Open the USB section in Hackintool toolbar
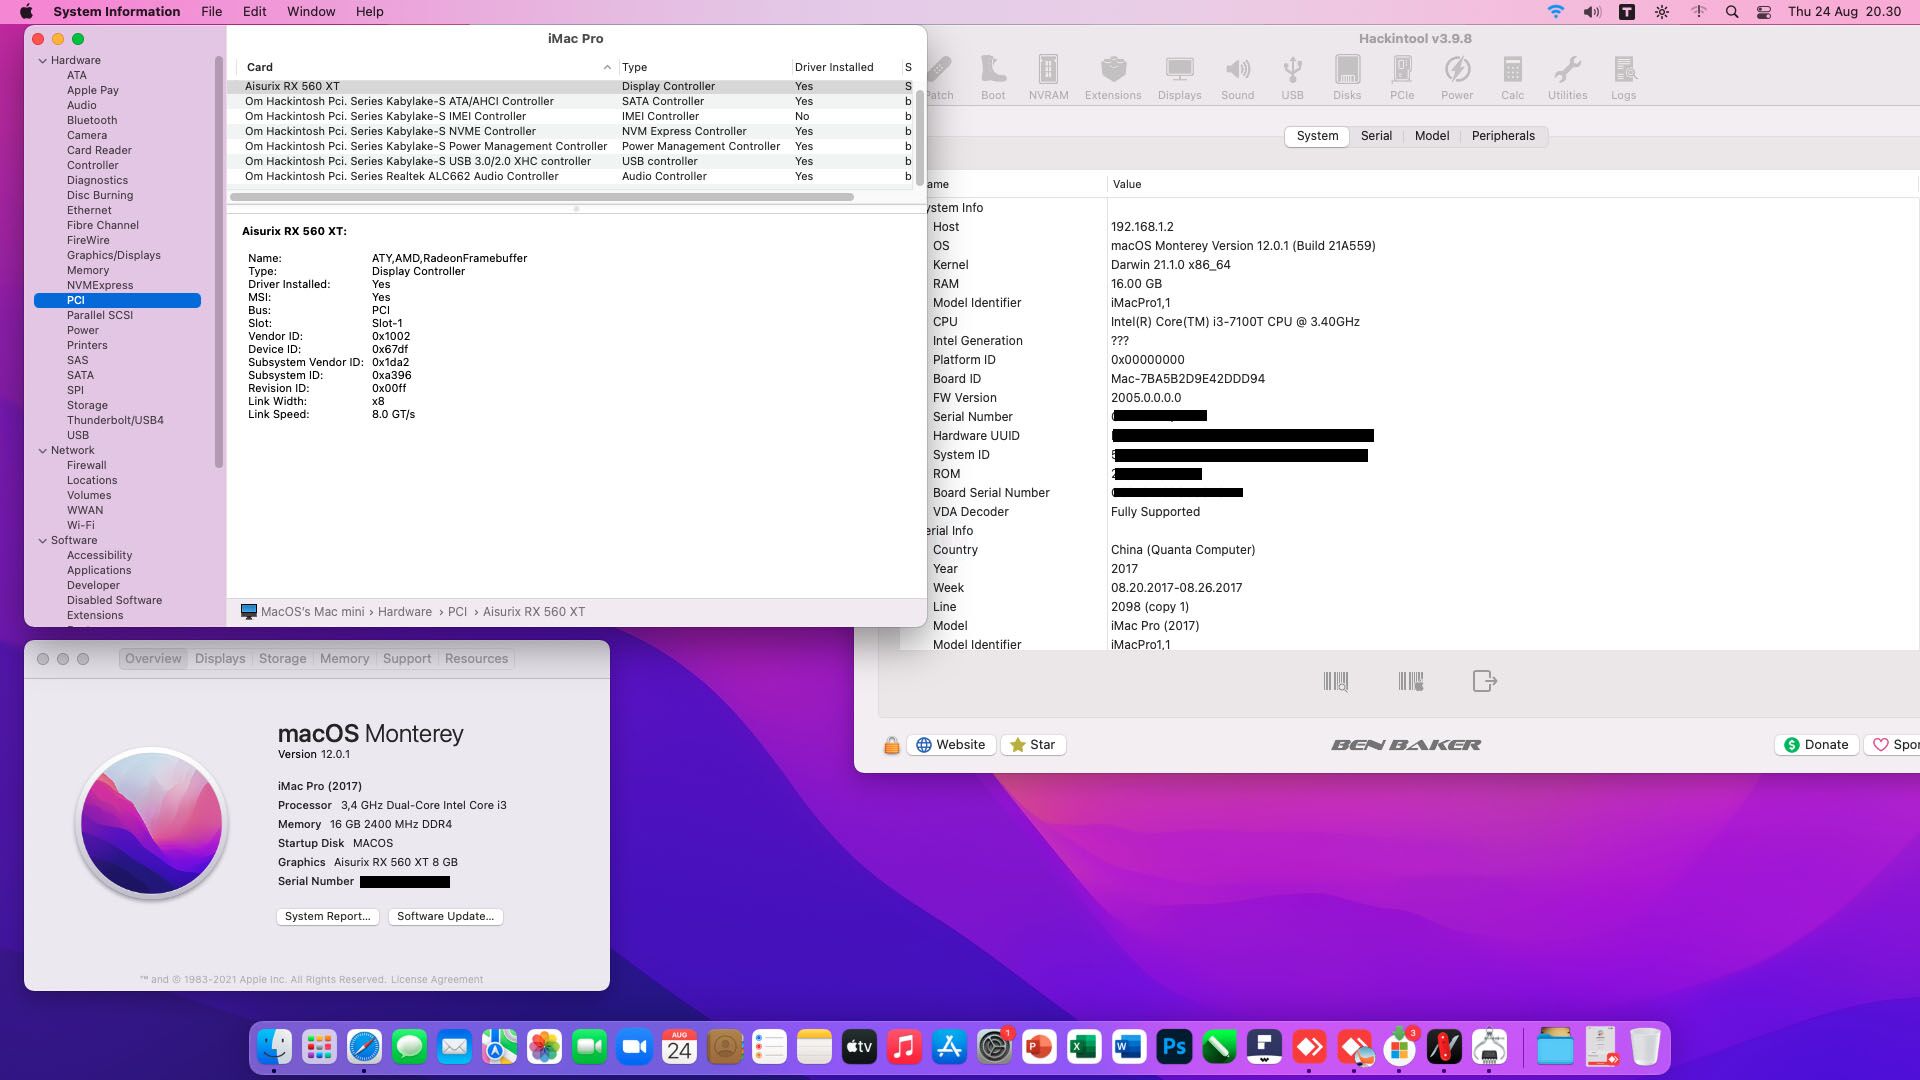 pyautogui.click(x=1292, y=78)
